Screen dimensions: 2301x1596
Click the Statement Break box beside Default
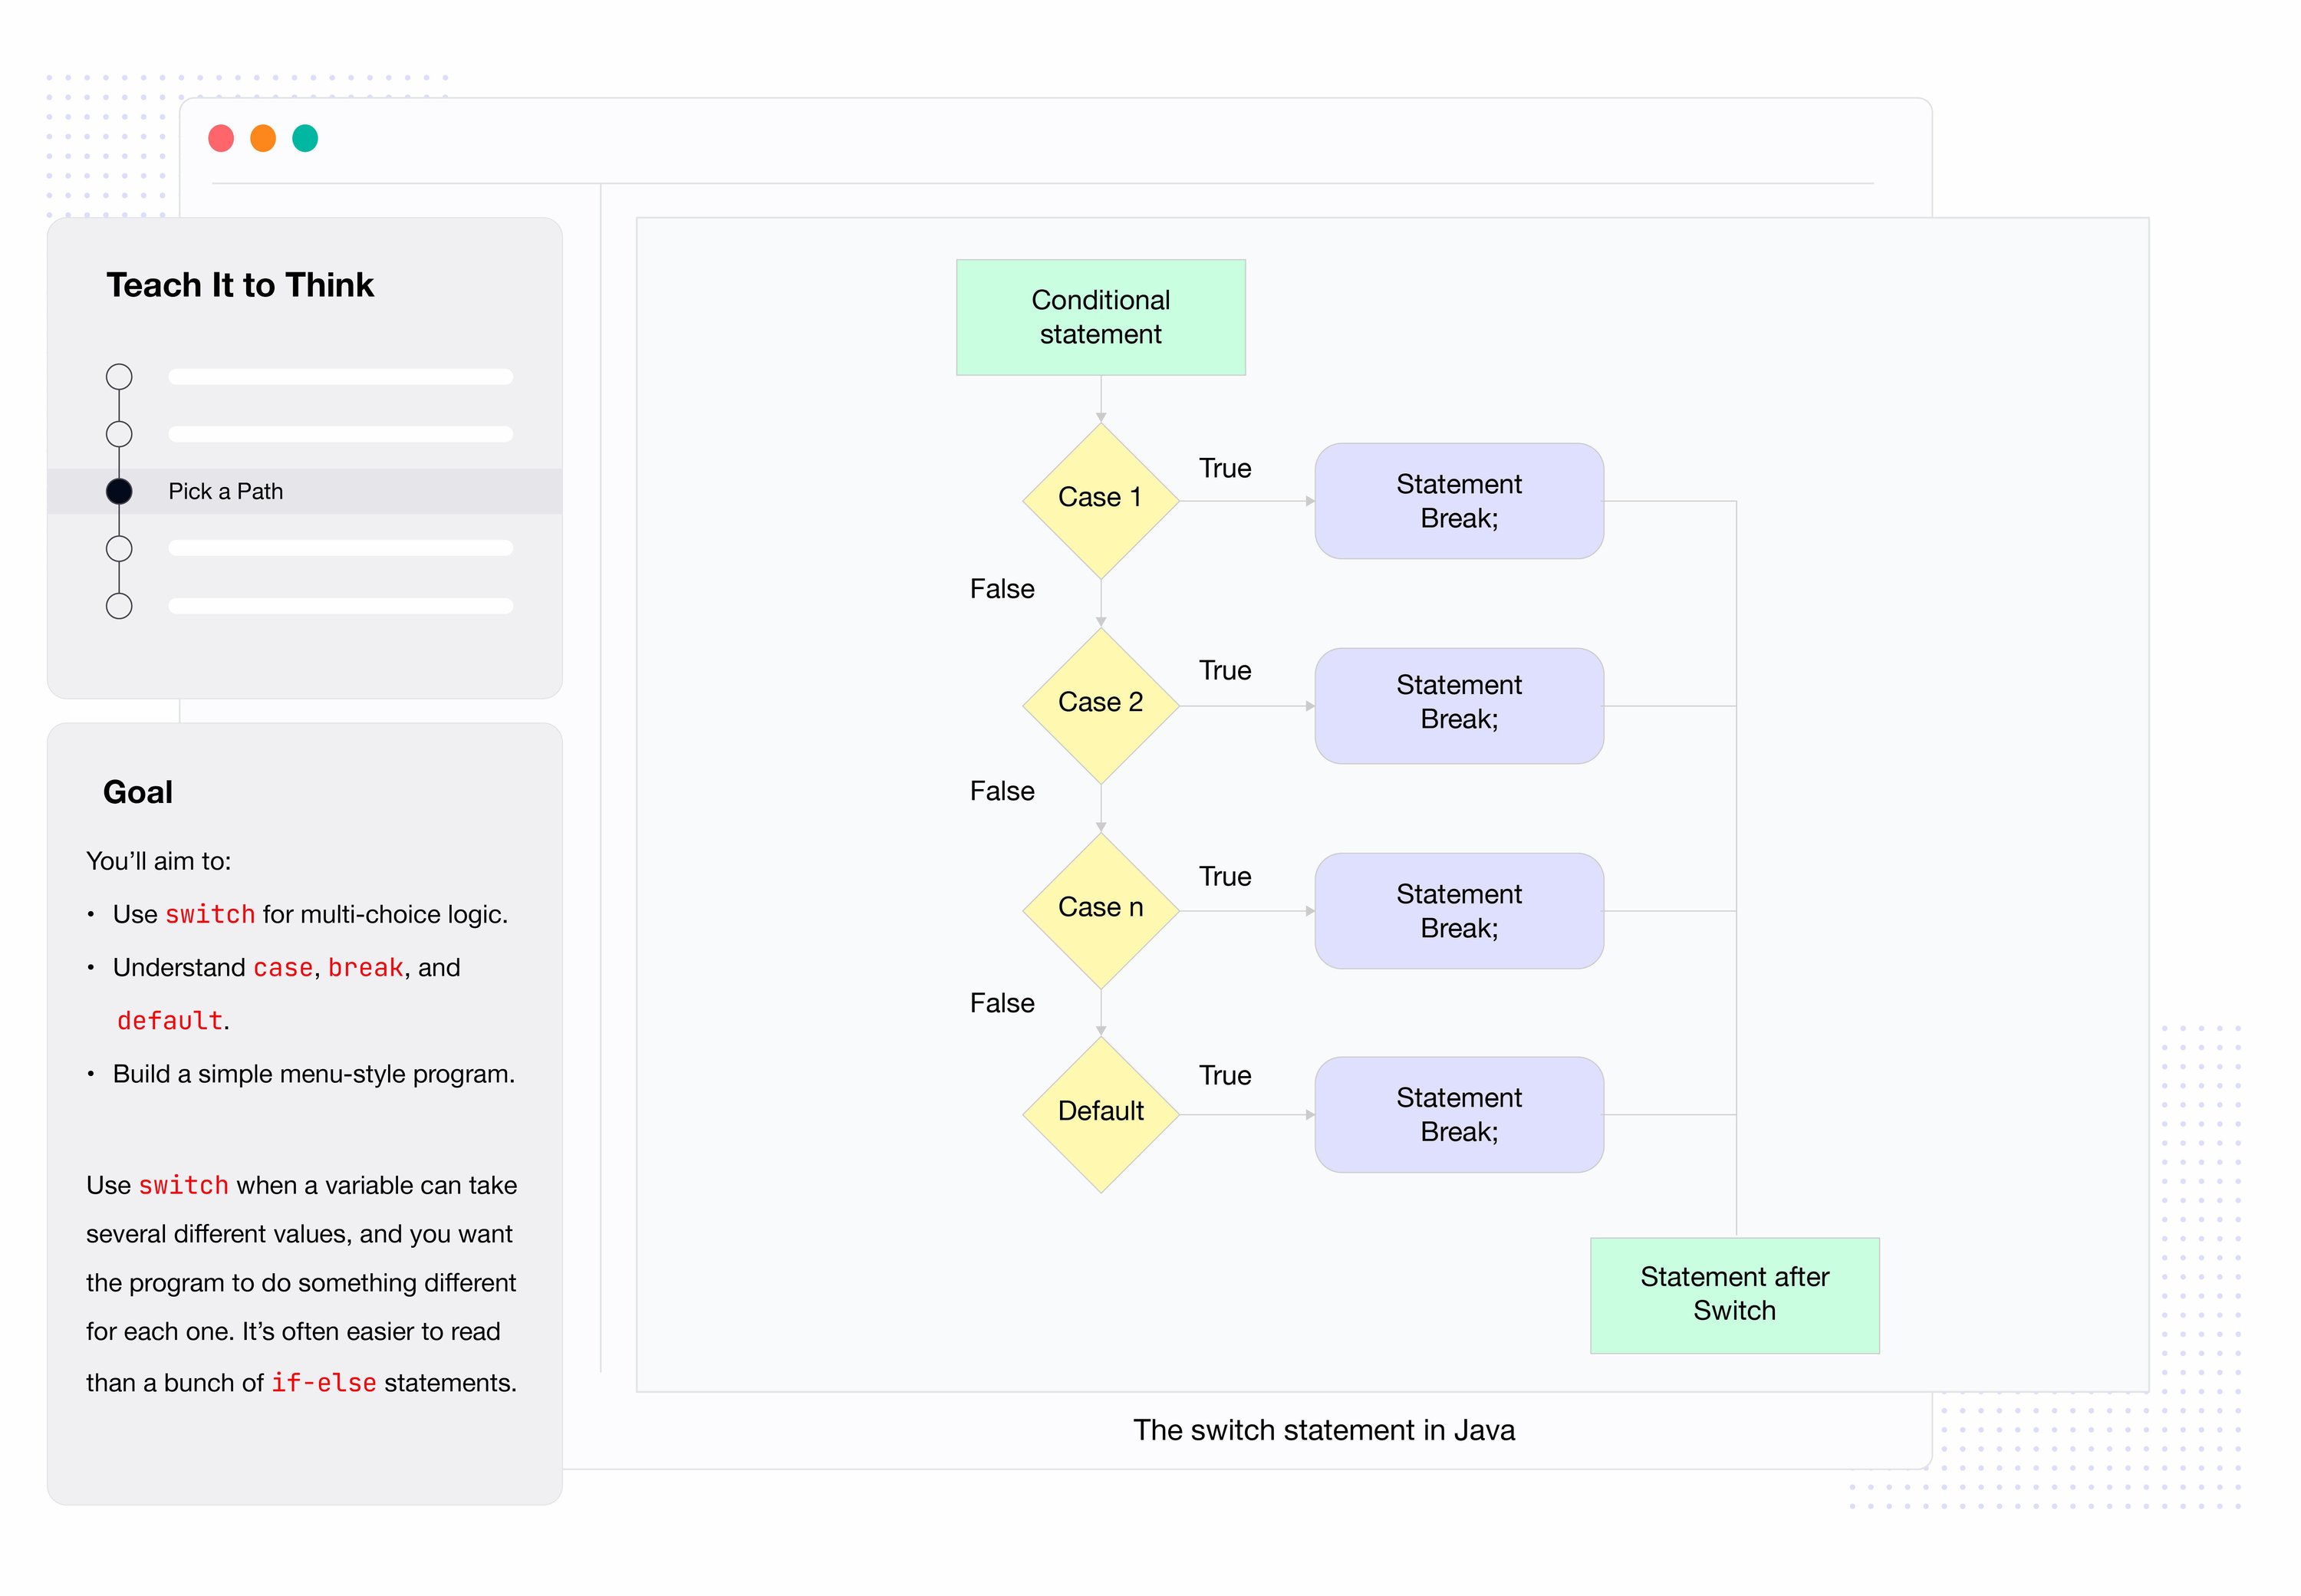pyautogui.click(x=1459, y=1114)
